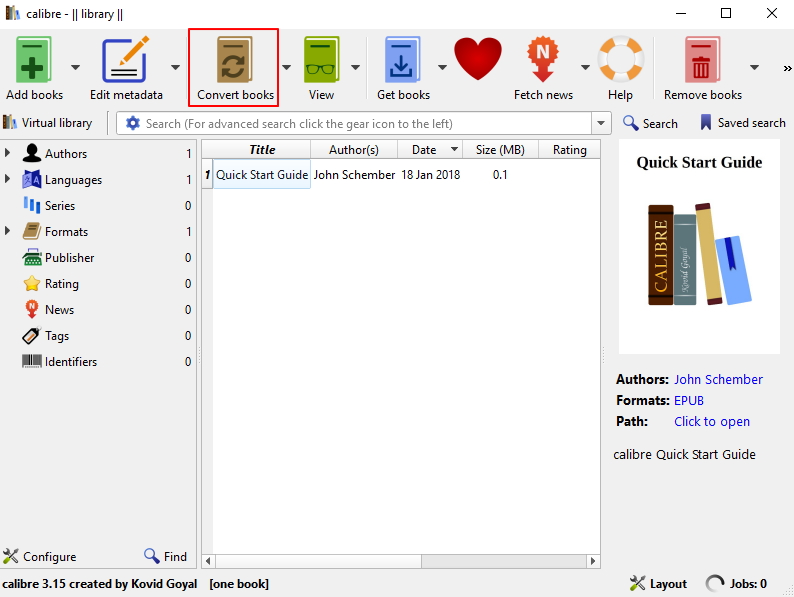Show more toolbar items chevron
Screen dimensions: 794x597
coord(787,68)
